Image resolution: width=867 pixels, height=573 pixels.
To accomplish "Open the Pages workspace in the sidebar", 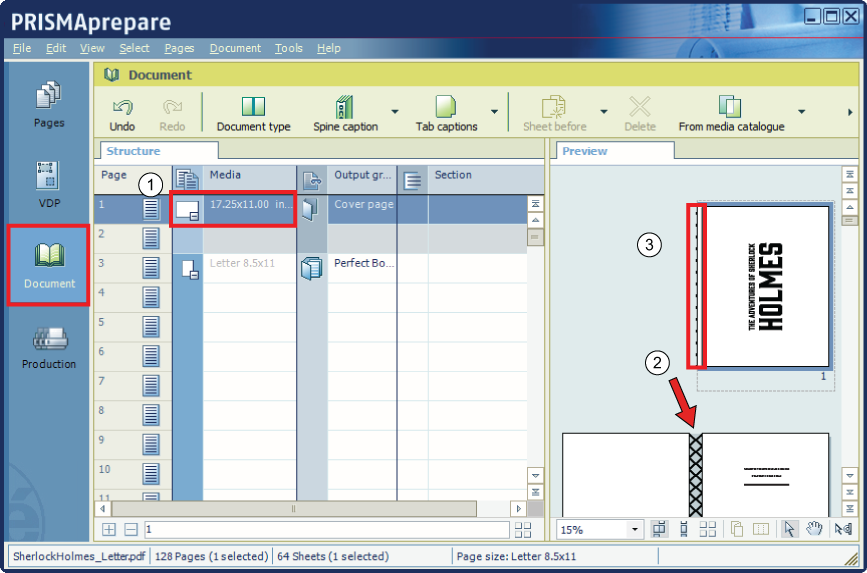I will (x=49, y=105).
